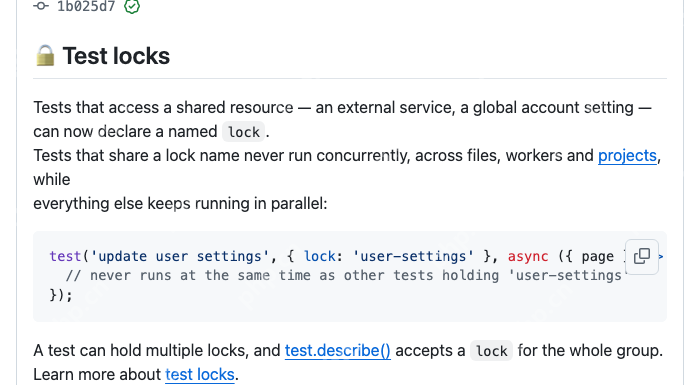Open commit hash 1b025d7
700x385 pixels.
point(86,6)
